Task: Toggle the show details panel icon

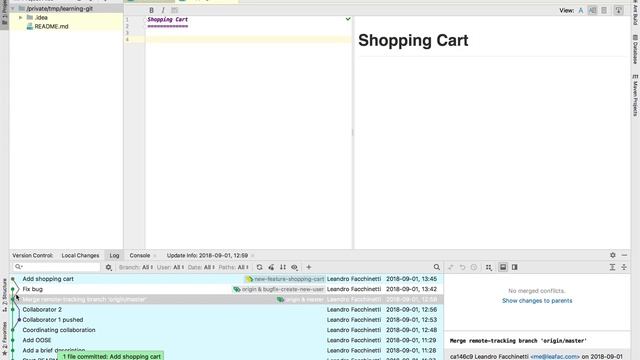Action: coord(503,267)
